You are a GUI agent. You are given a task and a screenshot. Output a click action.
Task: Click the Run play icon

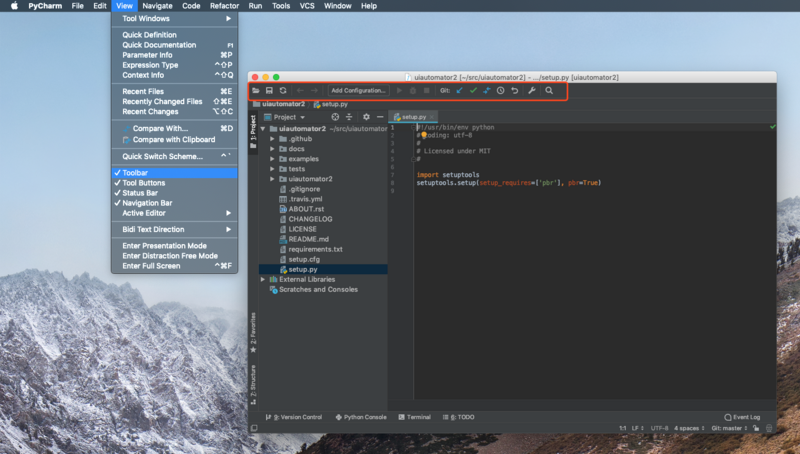(x=399, y=90)
